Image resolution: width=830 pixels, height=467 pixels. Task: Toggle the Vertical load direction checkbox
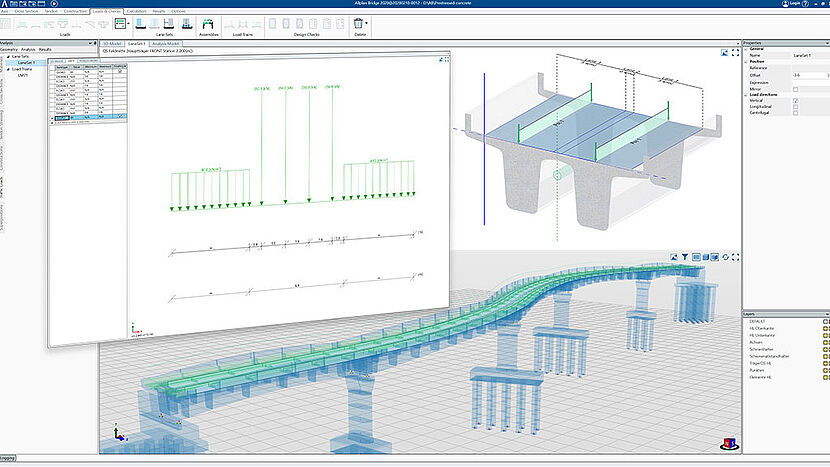click(795, 101)
